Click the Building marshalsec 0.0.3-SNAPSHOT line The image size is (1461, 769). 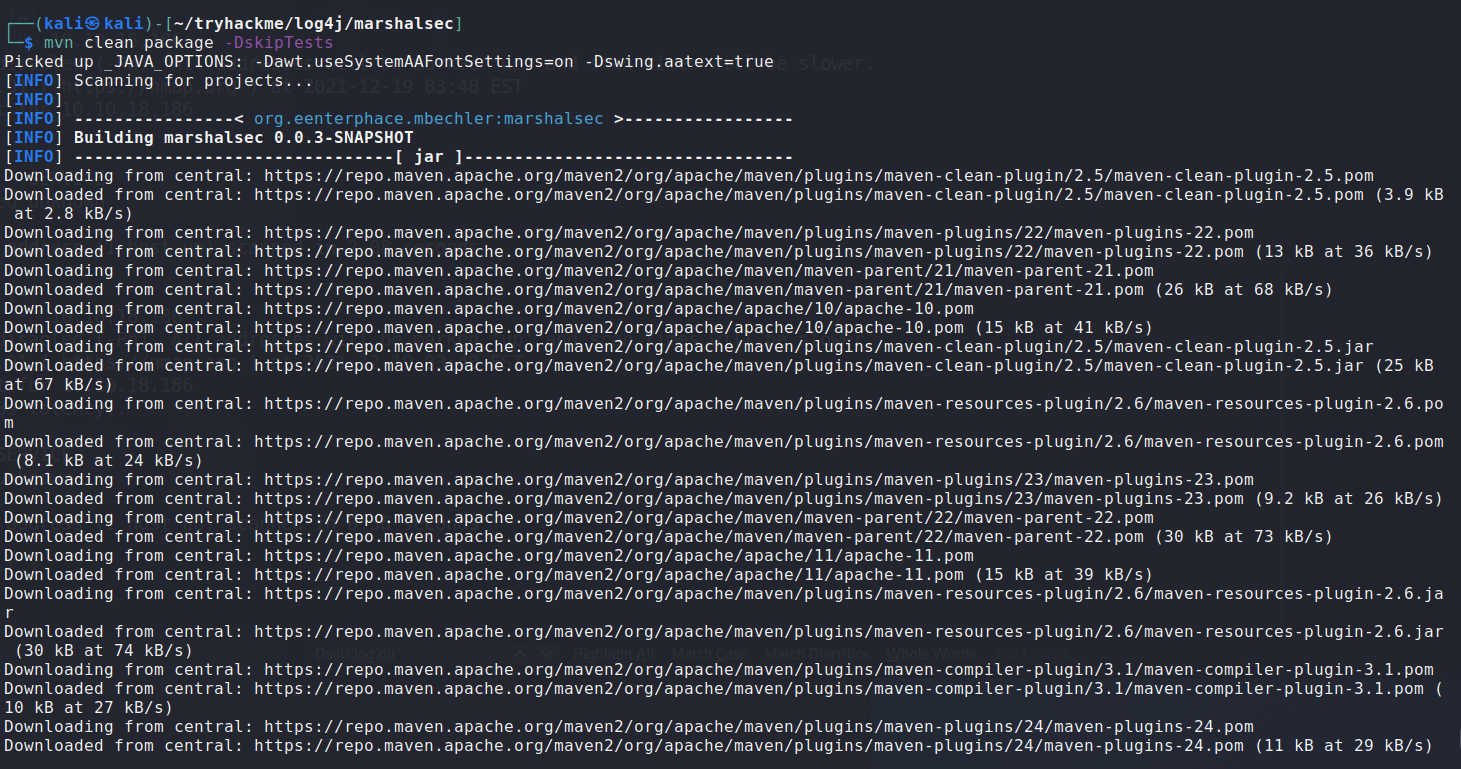pos(243,138)
